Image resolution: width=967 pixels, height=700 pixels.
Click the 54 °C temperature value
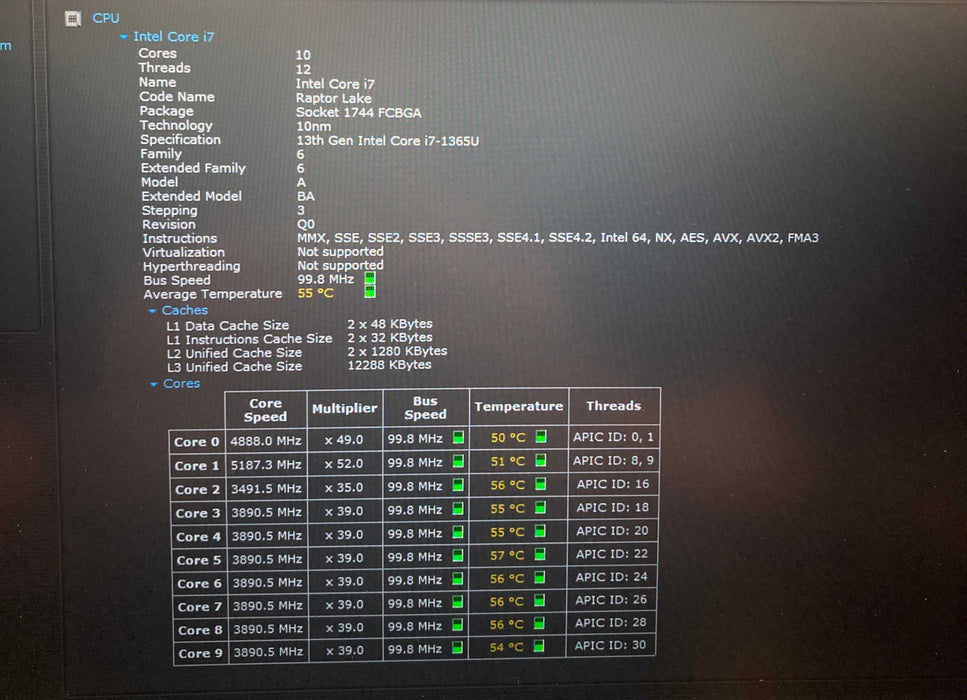pyautogui.click(x=506, y=648)
